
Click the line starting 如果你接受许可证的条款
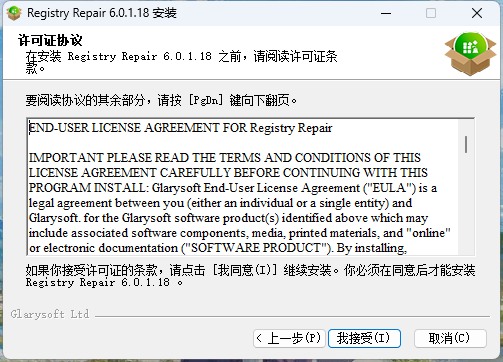coord(250,270)
